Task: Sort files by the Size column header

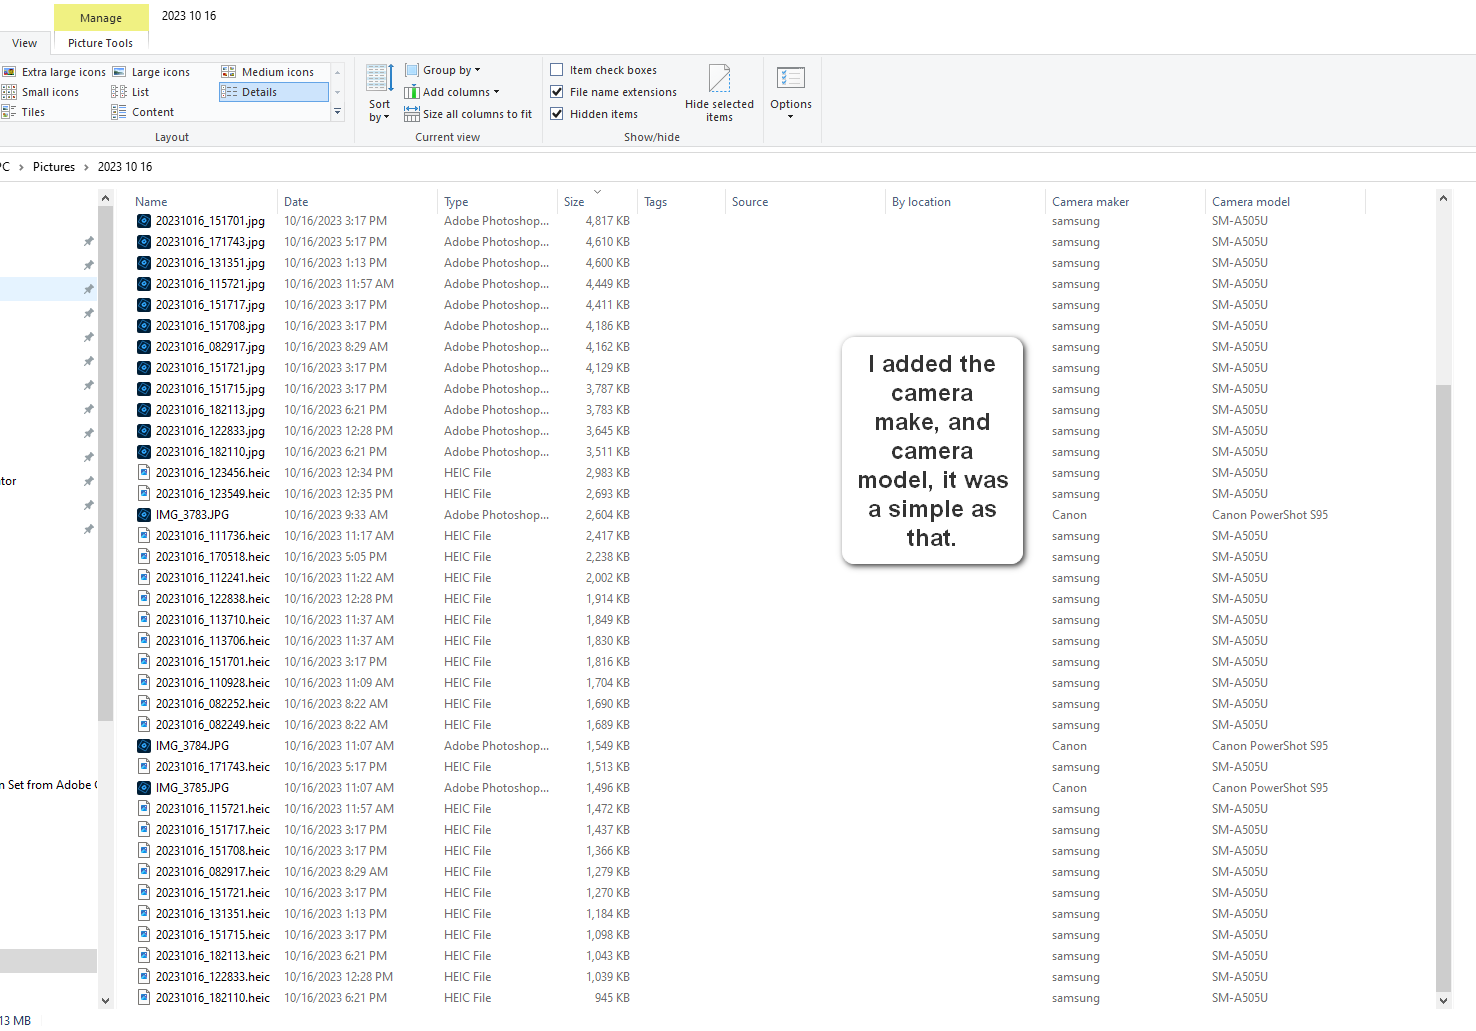Action: pos(575,201)
